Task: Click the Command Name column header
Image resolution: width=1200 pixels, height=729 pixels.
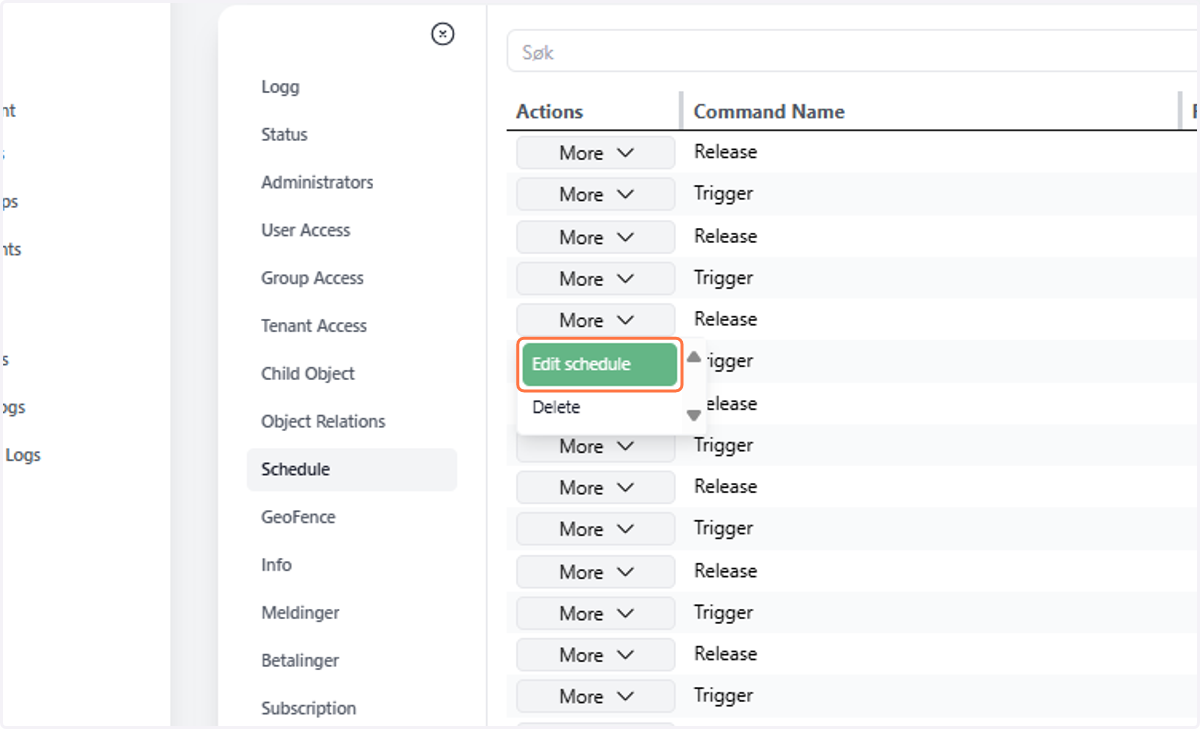Action: [x=769, y=112]
